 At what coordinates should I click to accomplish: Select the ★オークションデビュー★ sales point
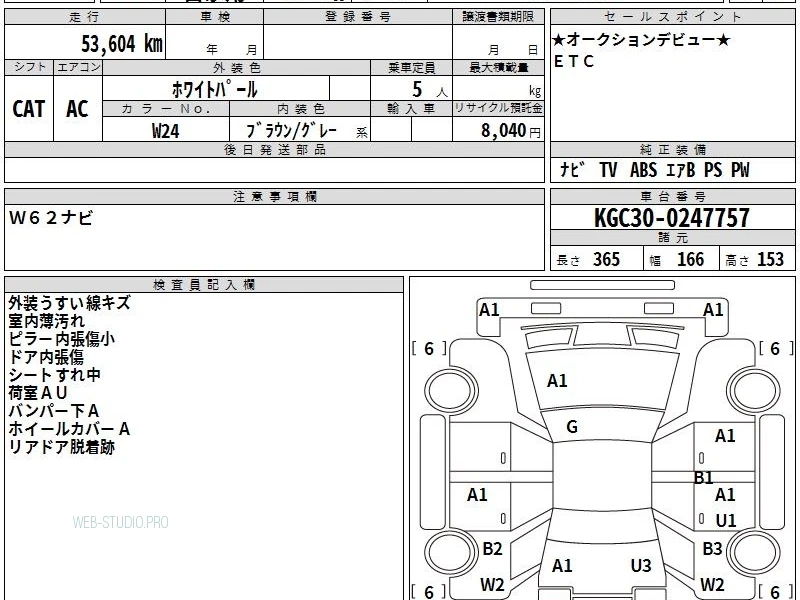pos(642,40)
